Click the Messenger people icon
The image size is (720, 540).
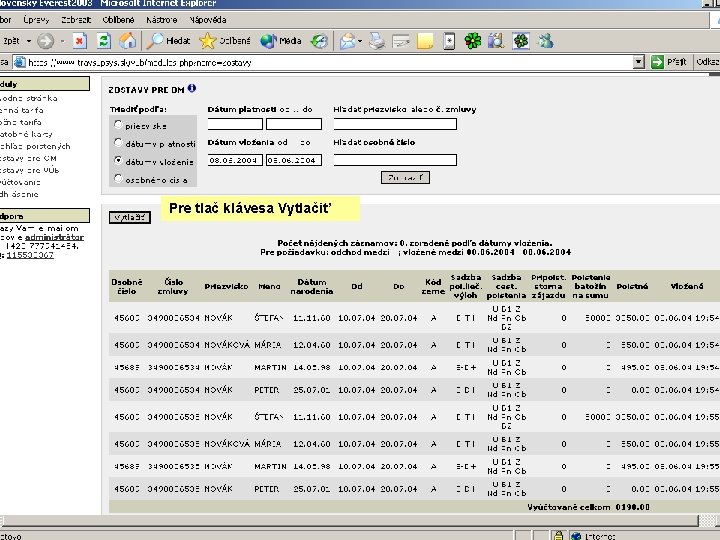546,41
